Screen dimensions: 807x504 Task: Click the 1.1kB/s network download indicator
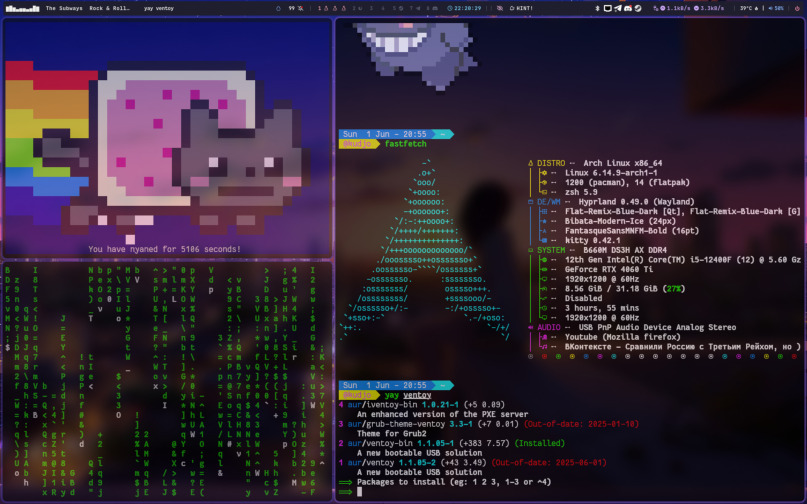click(x=673, y=8)
